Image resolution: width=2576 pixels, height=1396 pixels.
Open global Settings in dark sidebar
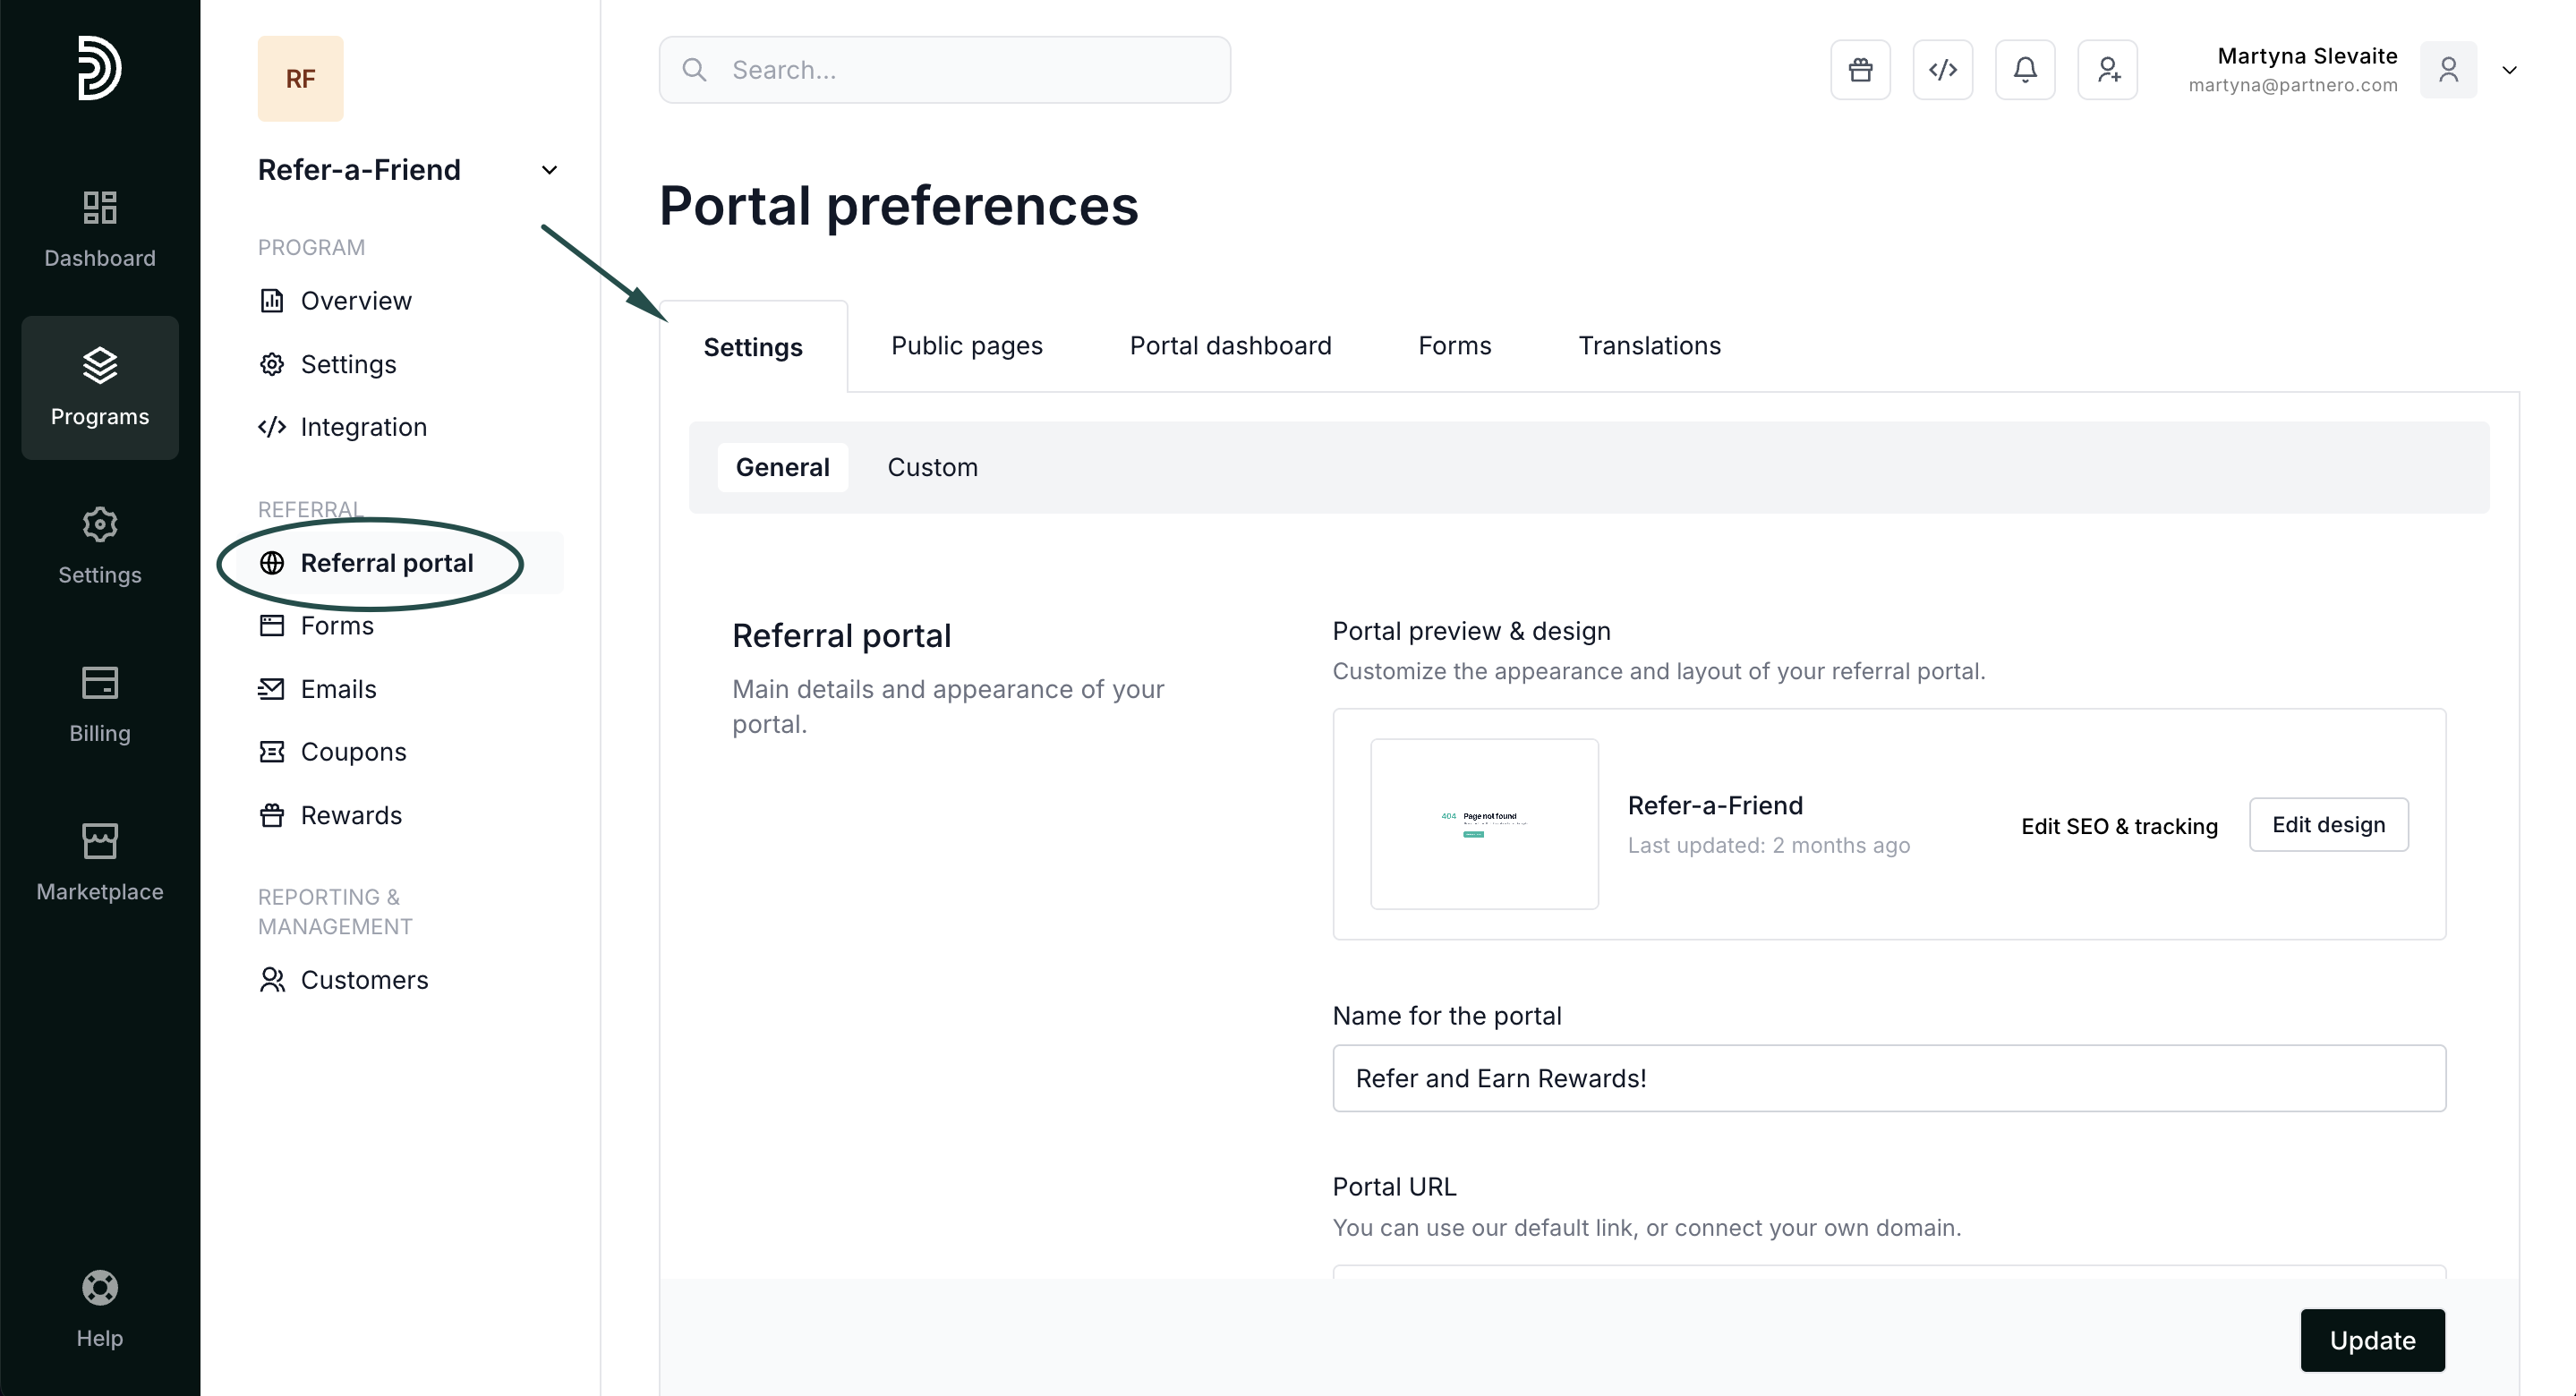(100, 546)
